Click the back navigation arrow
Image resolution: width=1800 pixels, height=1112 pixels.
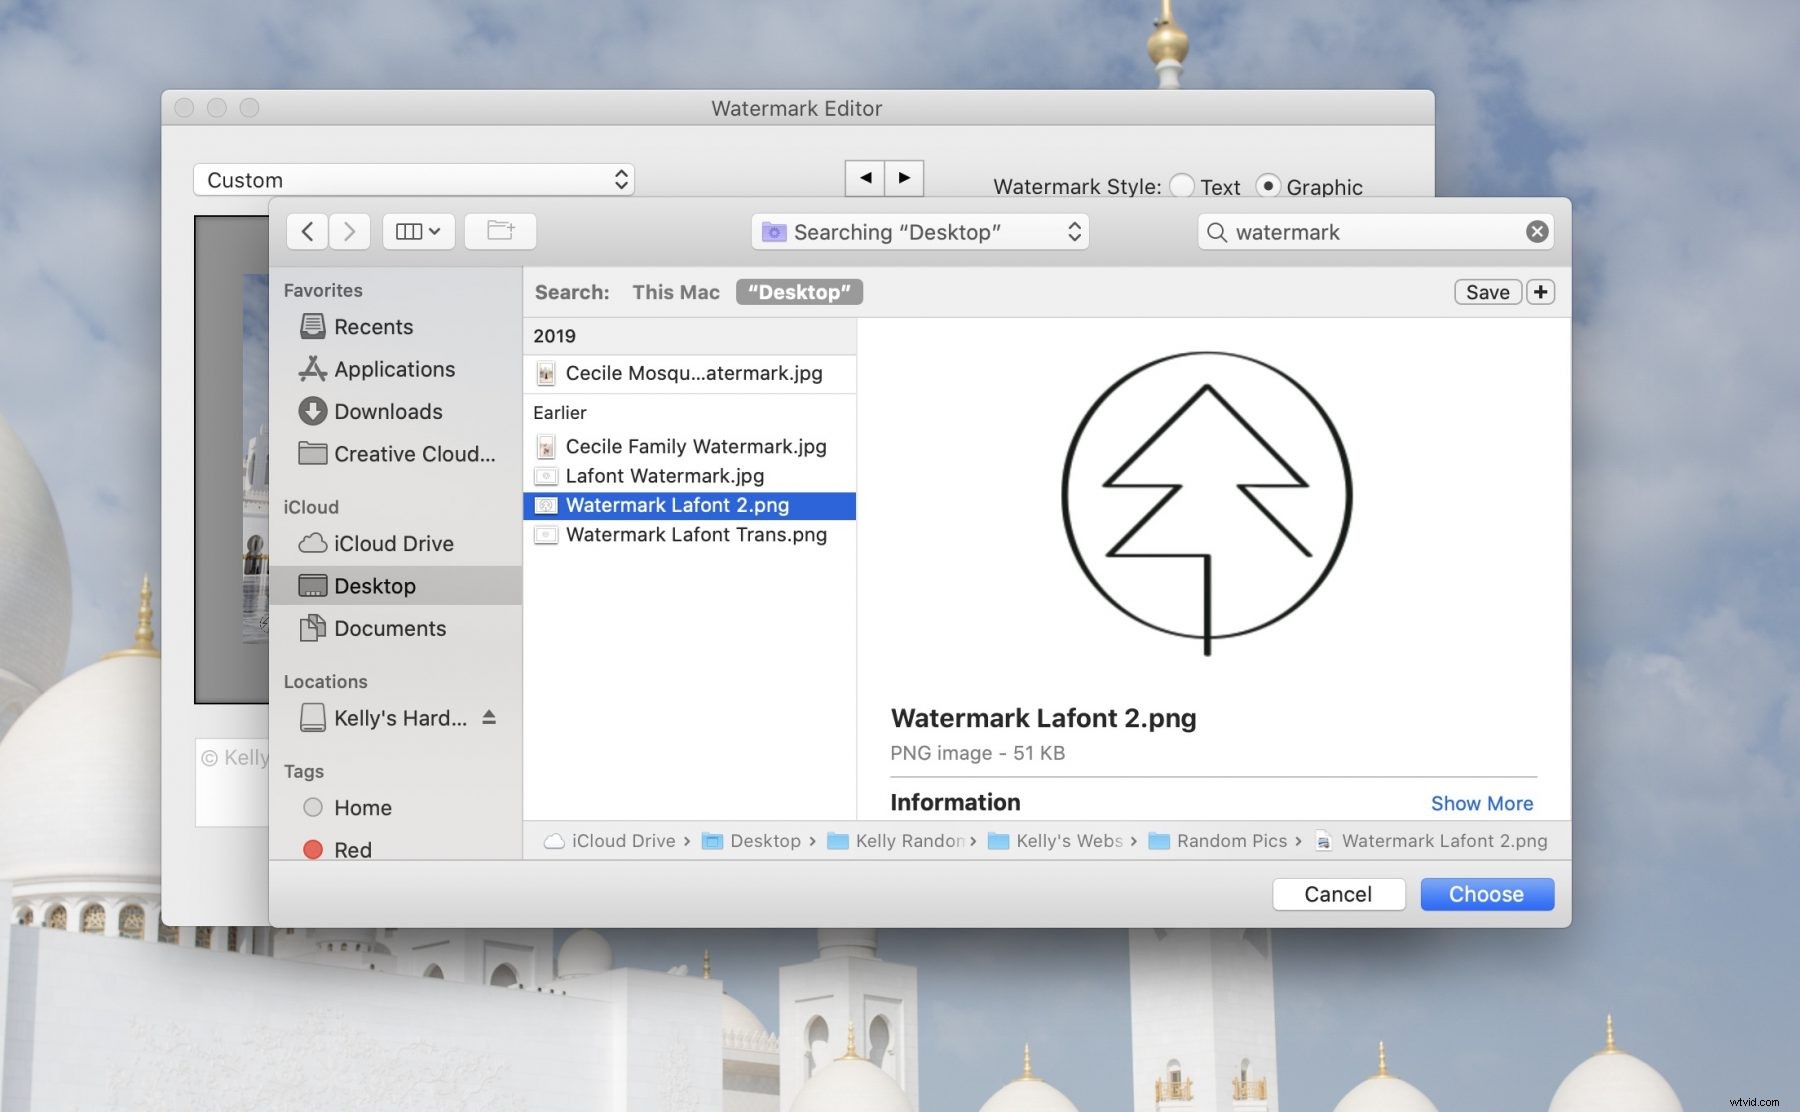point(307,231)
